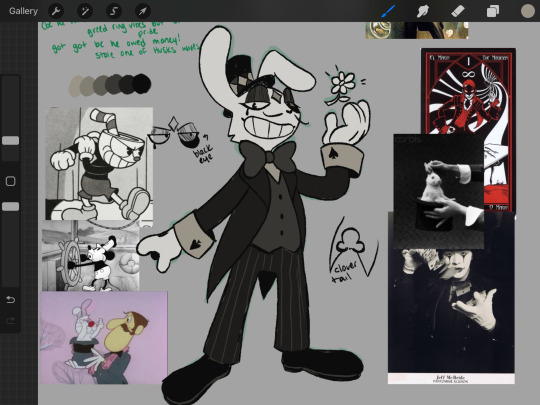Tap the square modify button on sidebar
The image size is (540, 405).
(11, 181)
